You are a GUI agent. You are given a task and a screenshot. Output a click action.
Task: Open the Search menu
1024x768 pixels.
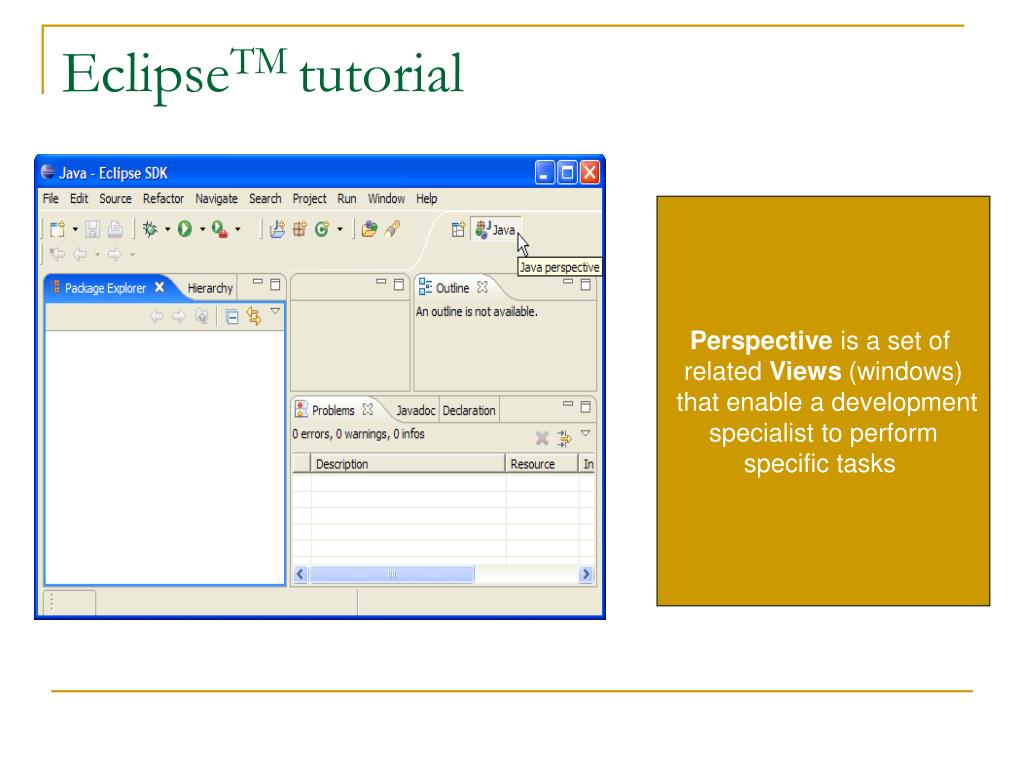tap(265, 199)
